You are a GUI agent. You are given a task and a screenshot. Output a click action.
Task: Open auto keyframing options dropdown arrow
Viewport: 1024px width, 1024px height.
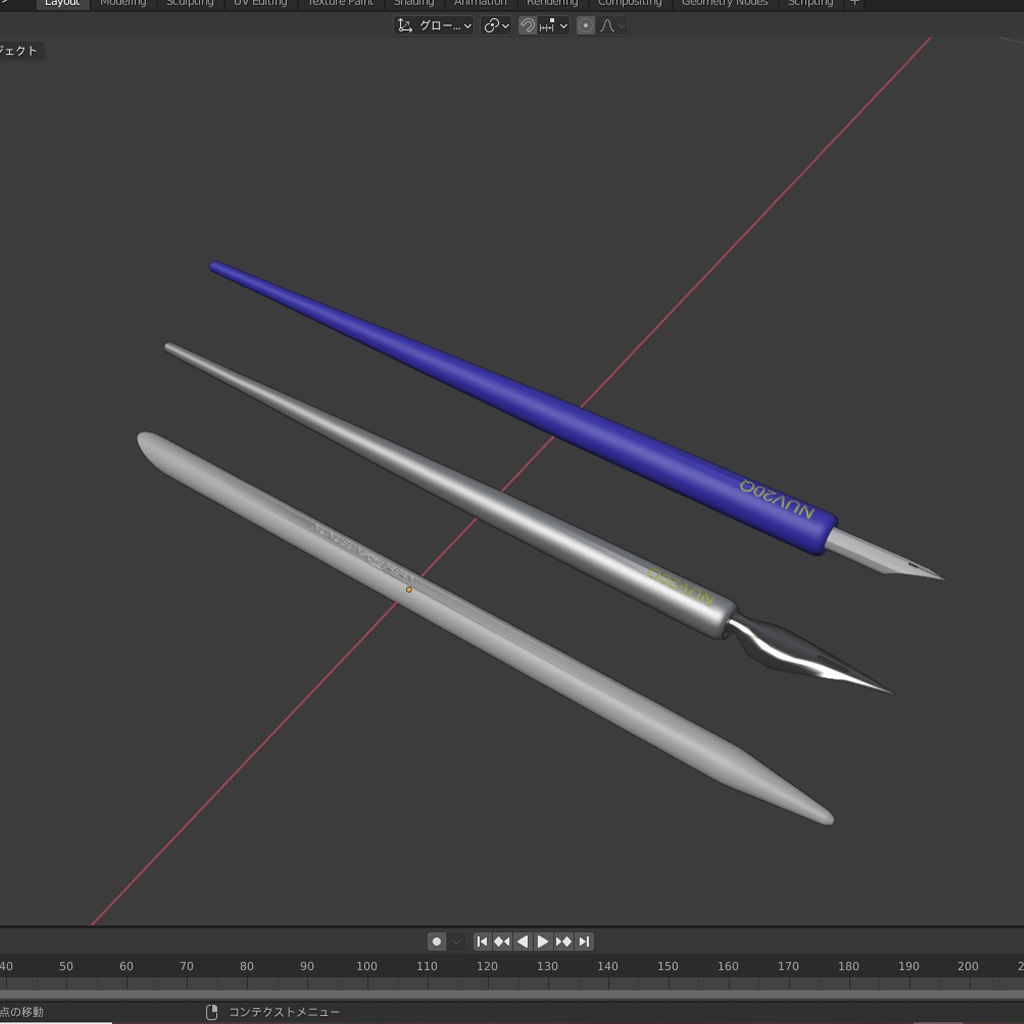[456, 941]
